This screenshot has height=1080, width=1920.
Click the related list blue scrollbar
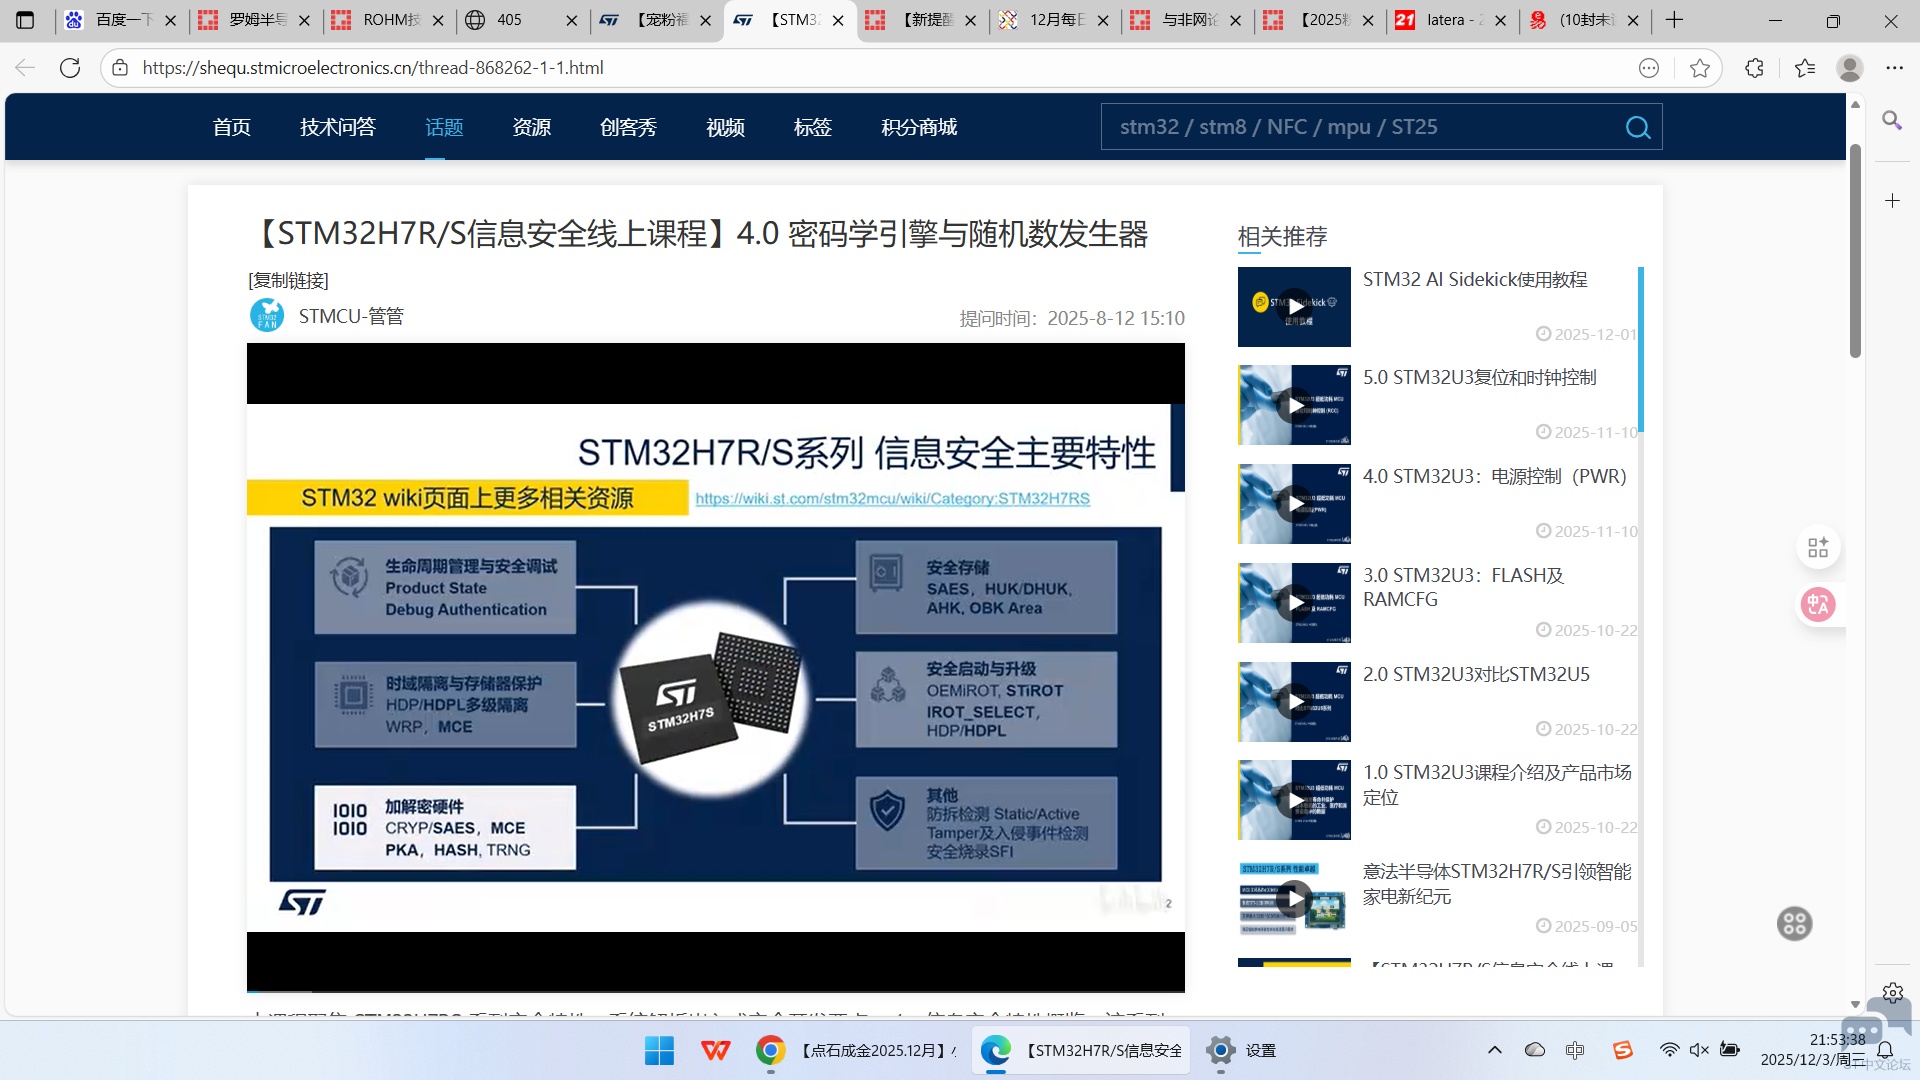coord(1640,350)
